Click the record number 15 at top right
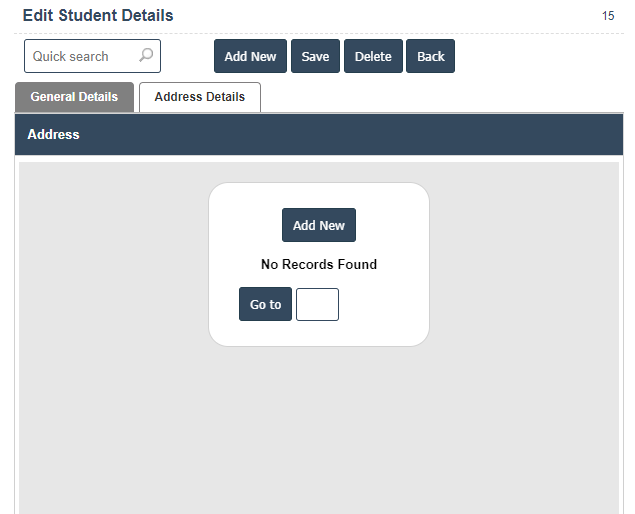Screen dimensions: 635x514 (x=608, y=16)
